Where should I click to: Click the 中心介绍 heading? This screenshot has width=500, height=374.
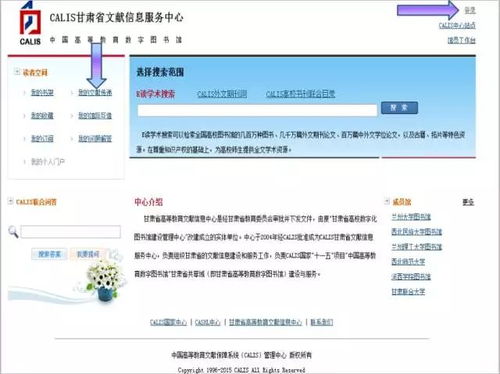tap(149, 202)
